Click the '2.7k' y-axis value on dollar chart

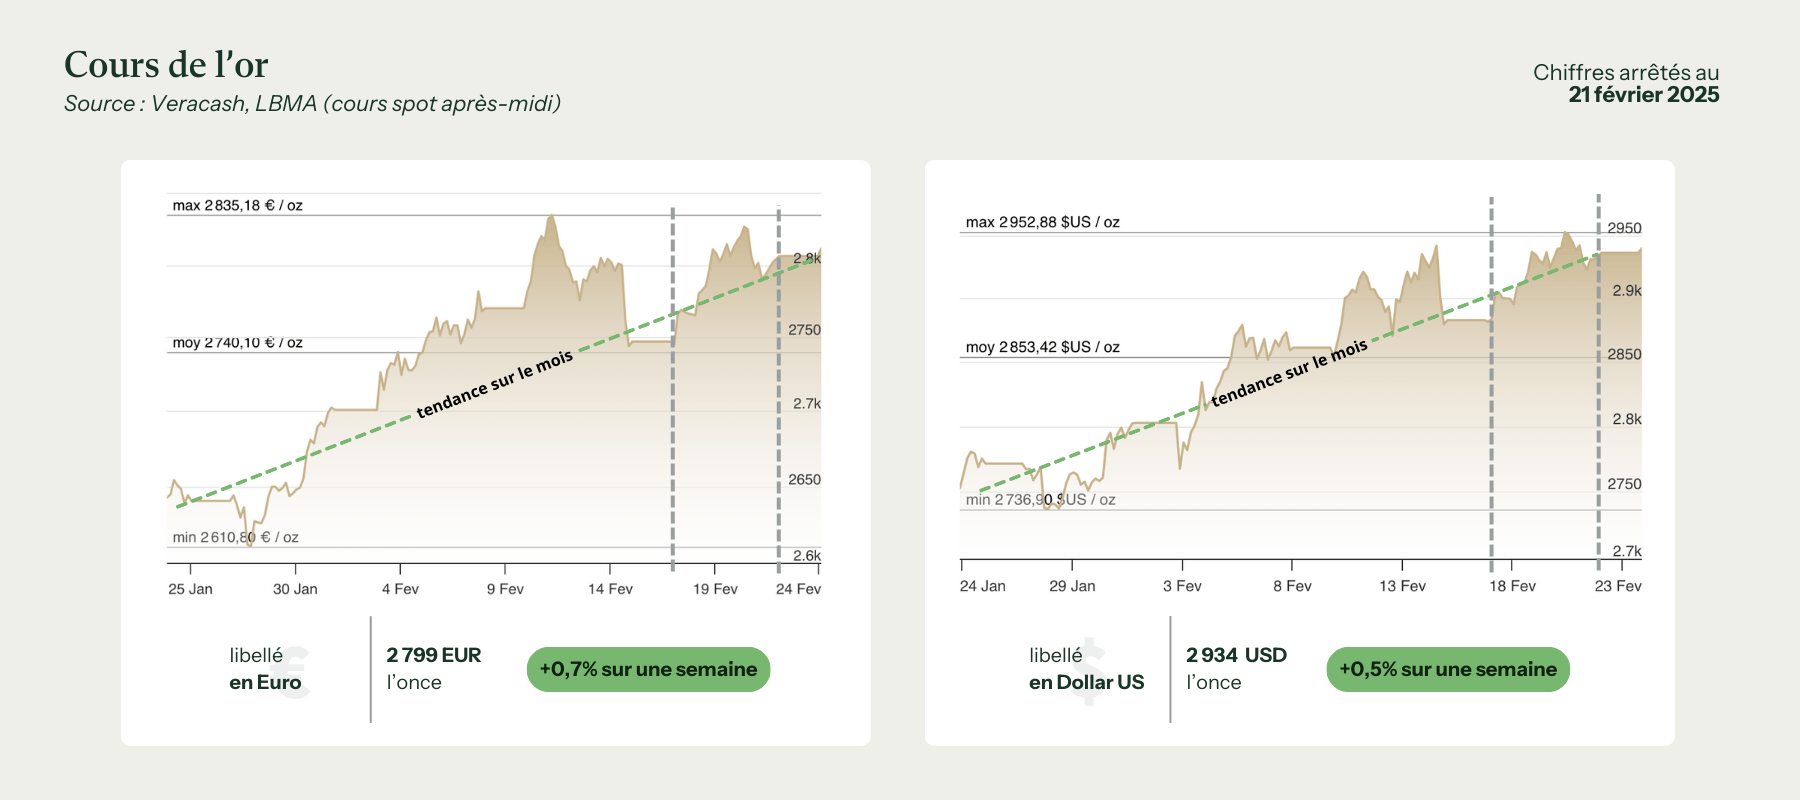coord(1627,551)
